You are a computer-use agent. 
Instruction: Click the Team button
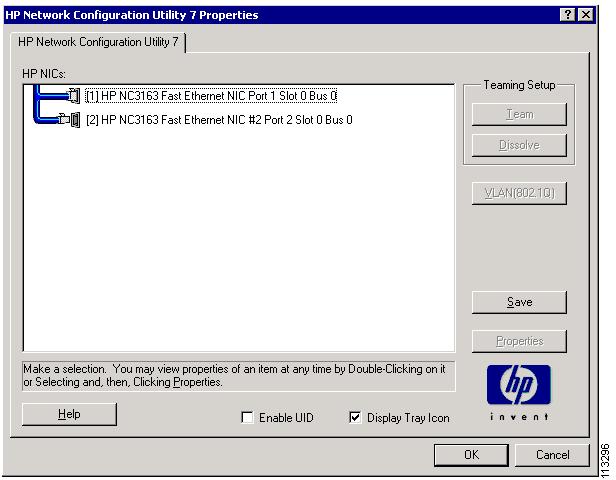519,114
